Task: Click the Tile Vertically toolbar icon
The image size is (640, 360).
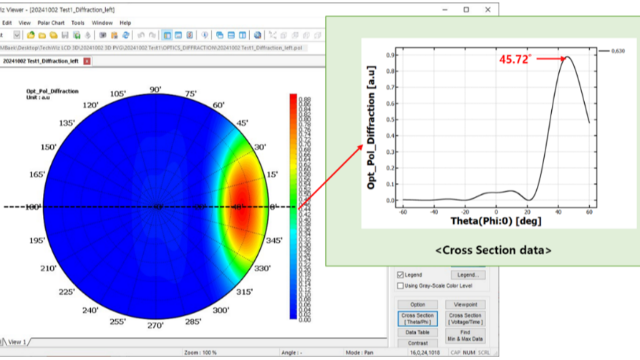Action: (x=242, y=35)
